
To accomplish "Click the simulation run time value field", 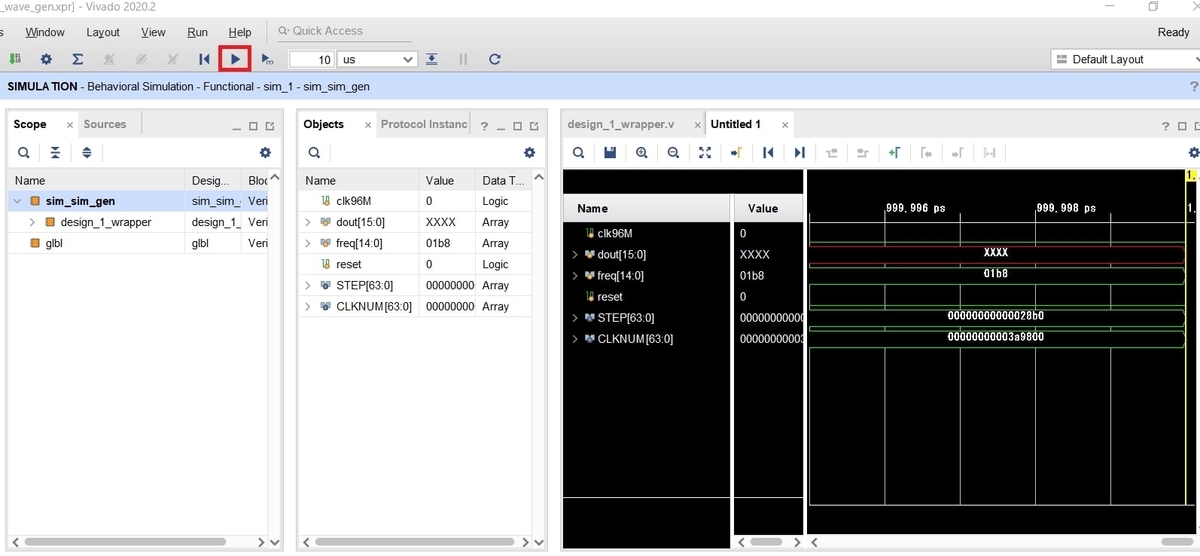I will point(312,59).
